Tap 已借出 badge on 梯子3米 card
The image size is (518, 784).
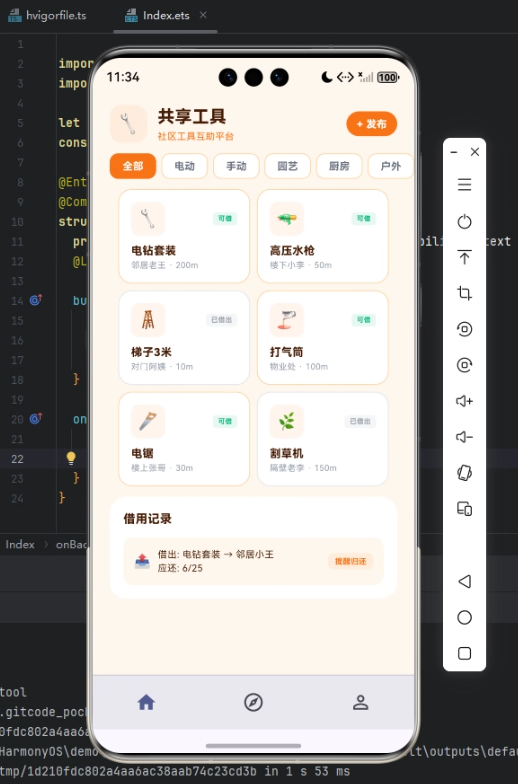tap(222, 320)
